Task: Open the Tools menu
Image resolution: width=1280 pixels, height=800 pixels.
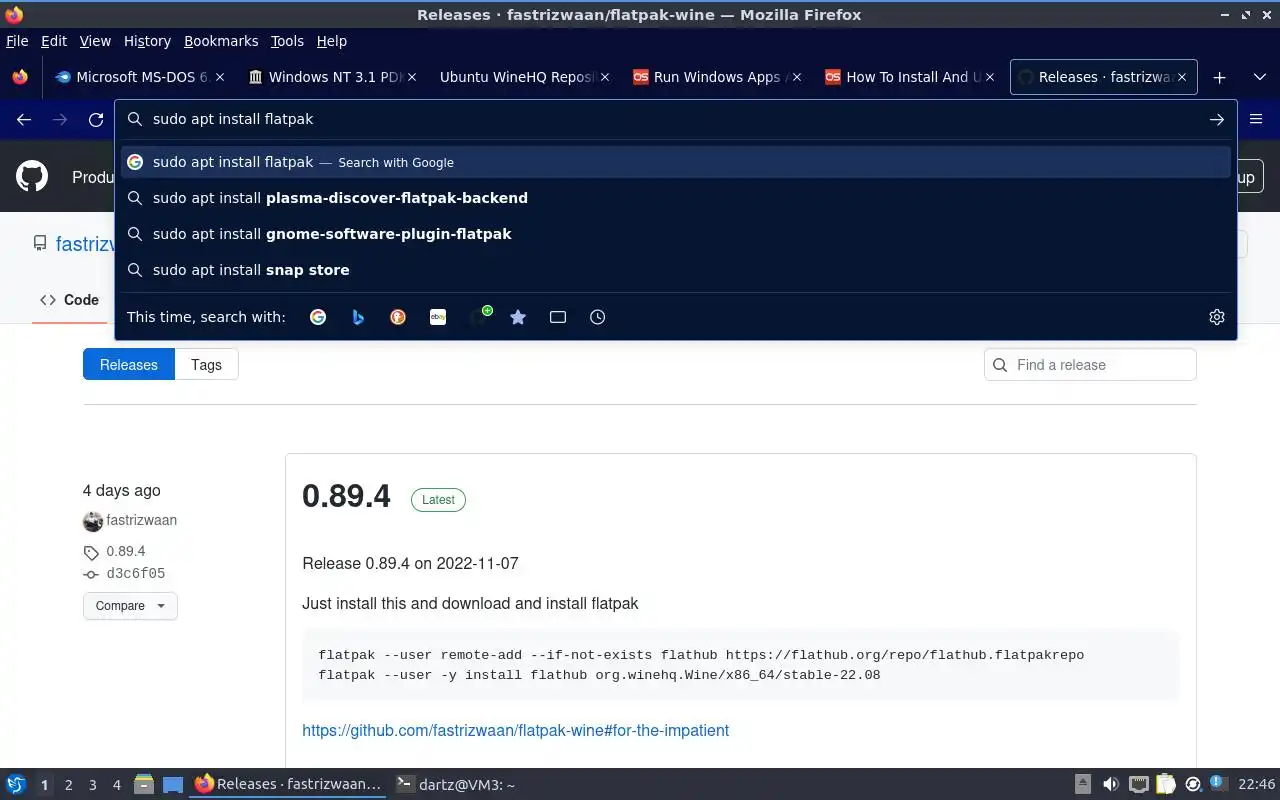Action: tap(287, 41)
